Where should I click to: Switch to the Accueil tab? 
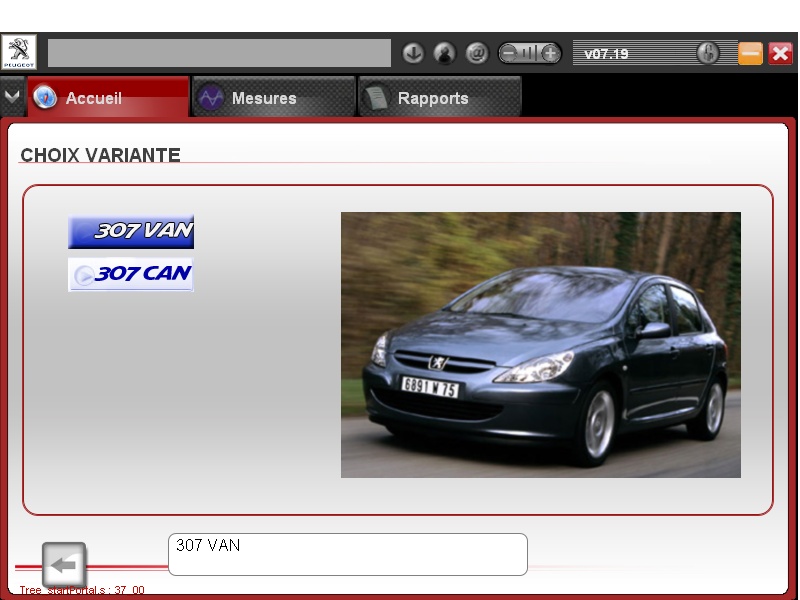click(x=108, y=97)
